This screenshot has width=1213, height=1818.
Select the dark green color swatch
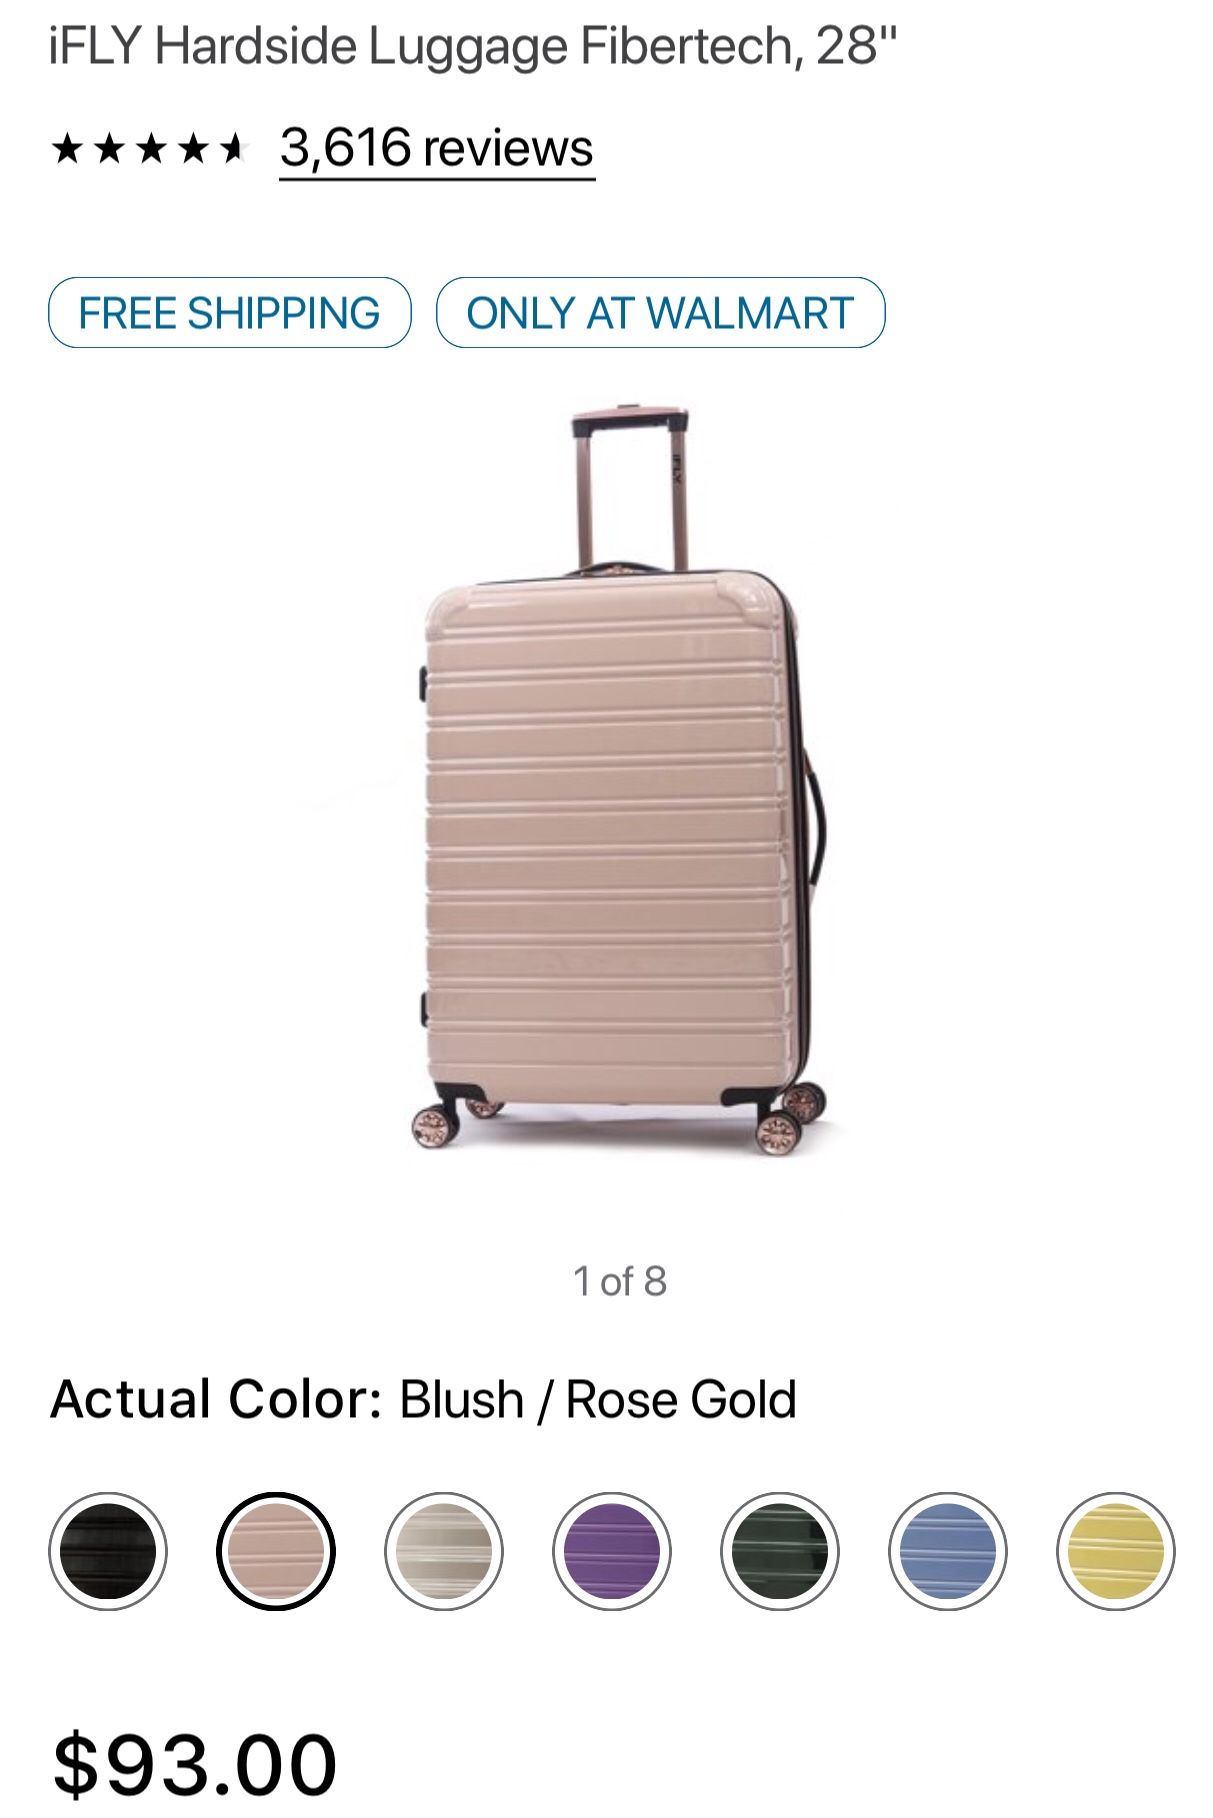point(780,1551)
